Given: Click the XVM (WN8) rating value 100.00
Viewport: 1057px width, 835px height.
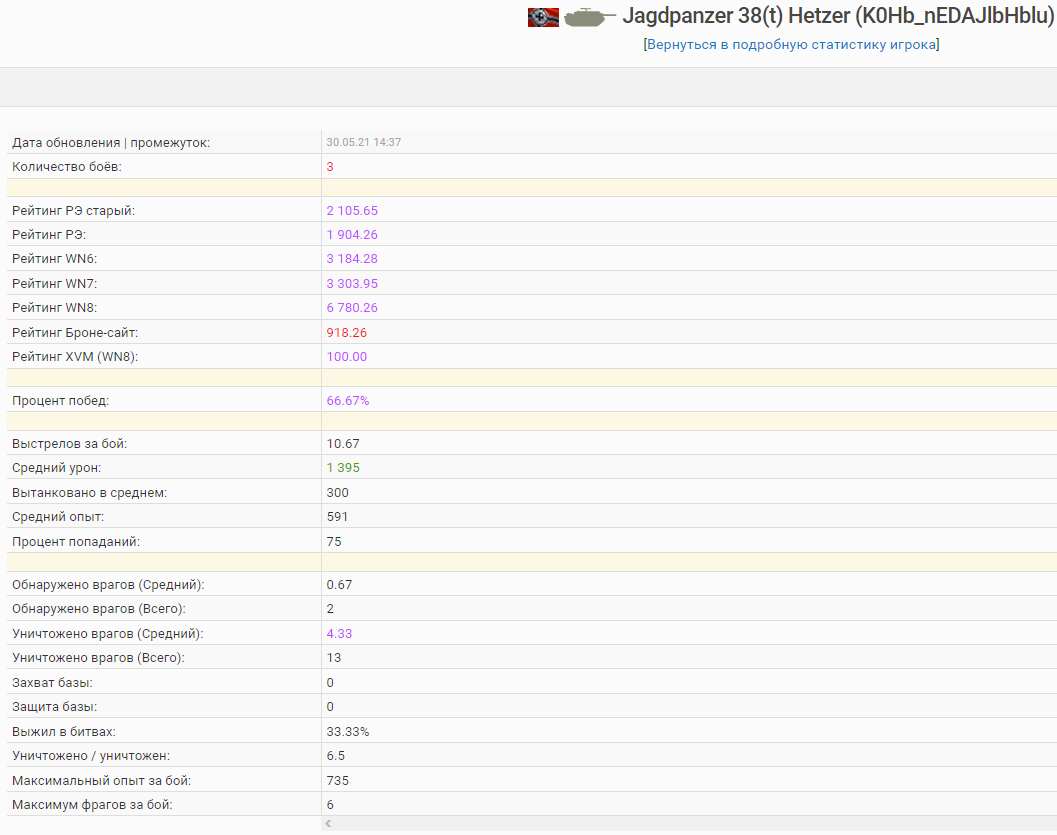Looking at the screenshot, I should pos(346,357).
